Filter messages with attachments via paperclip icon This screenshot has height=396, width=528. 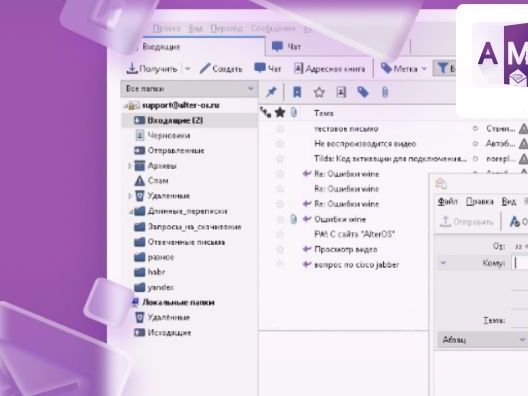coord(385,92)
